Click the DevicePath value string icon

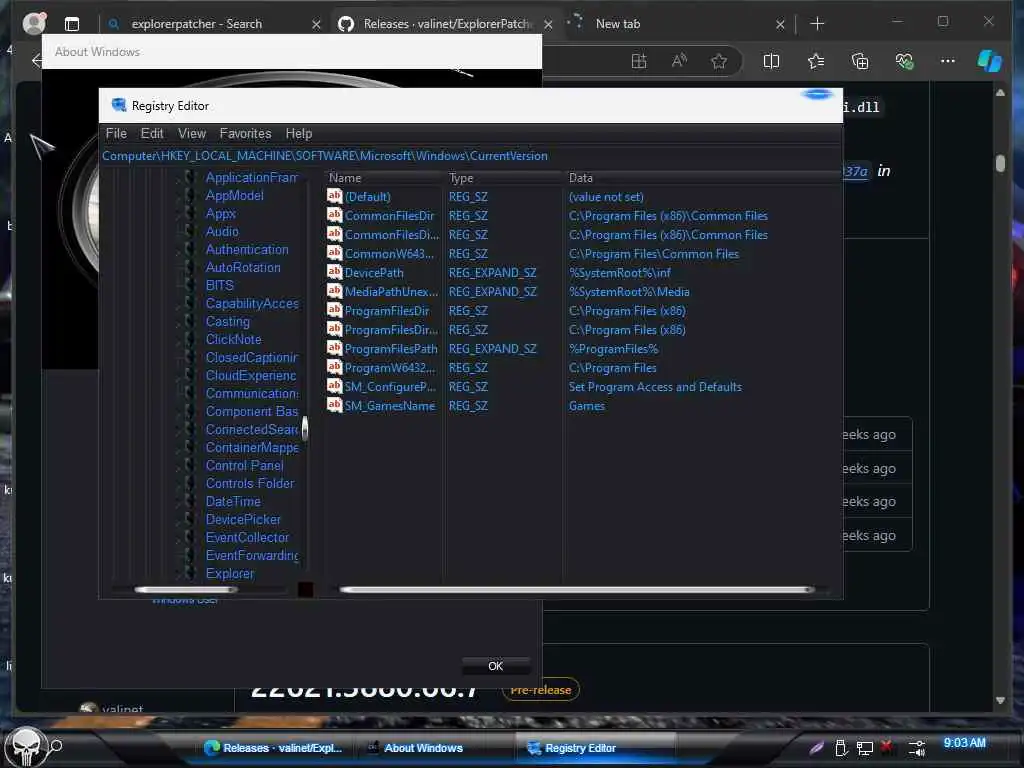click(x=334, y=272)
